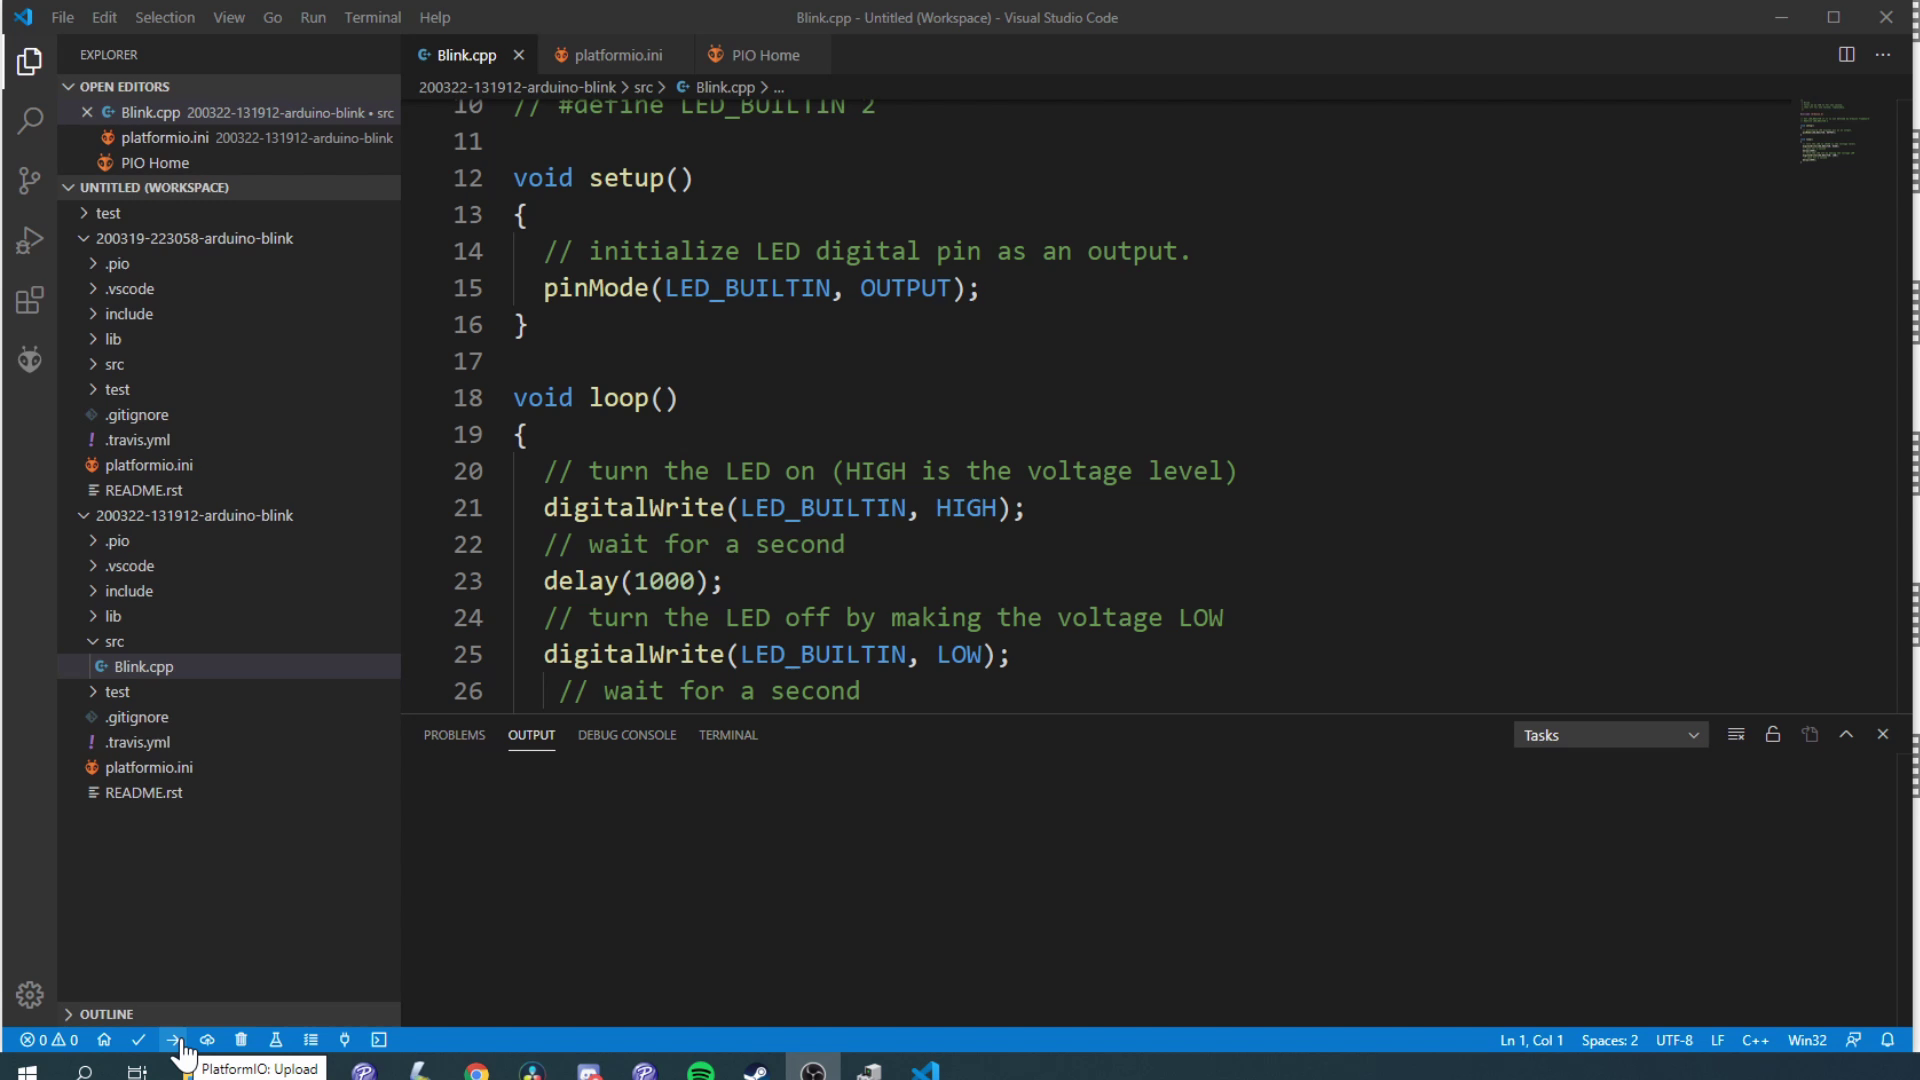Click PlatformIO Upload arrow icon
This screenshot has height=1080, width=1920.
tap(173, 1040)
